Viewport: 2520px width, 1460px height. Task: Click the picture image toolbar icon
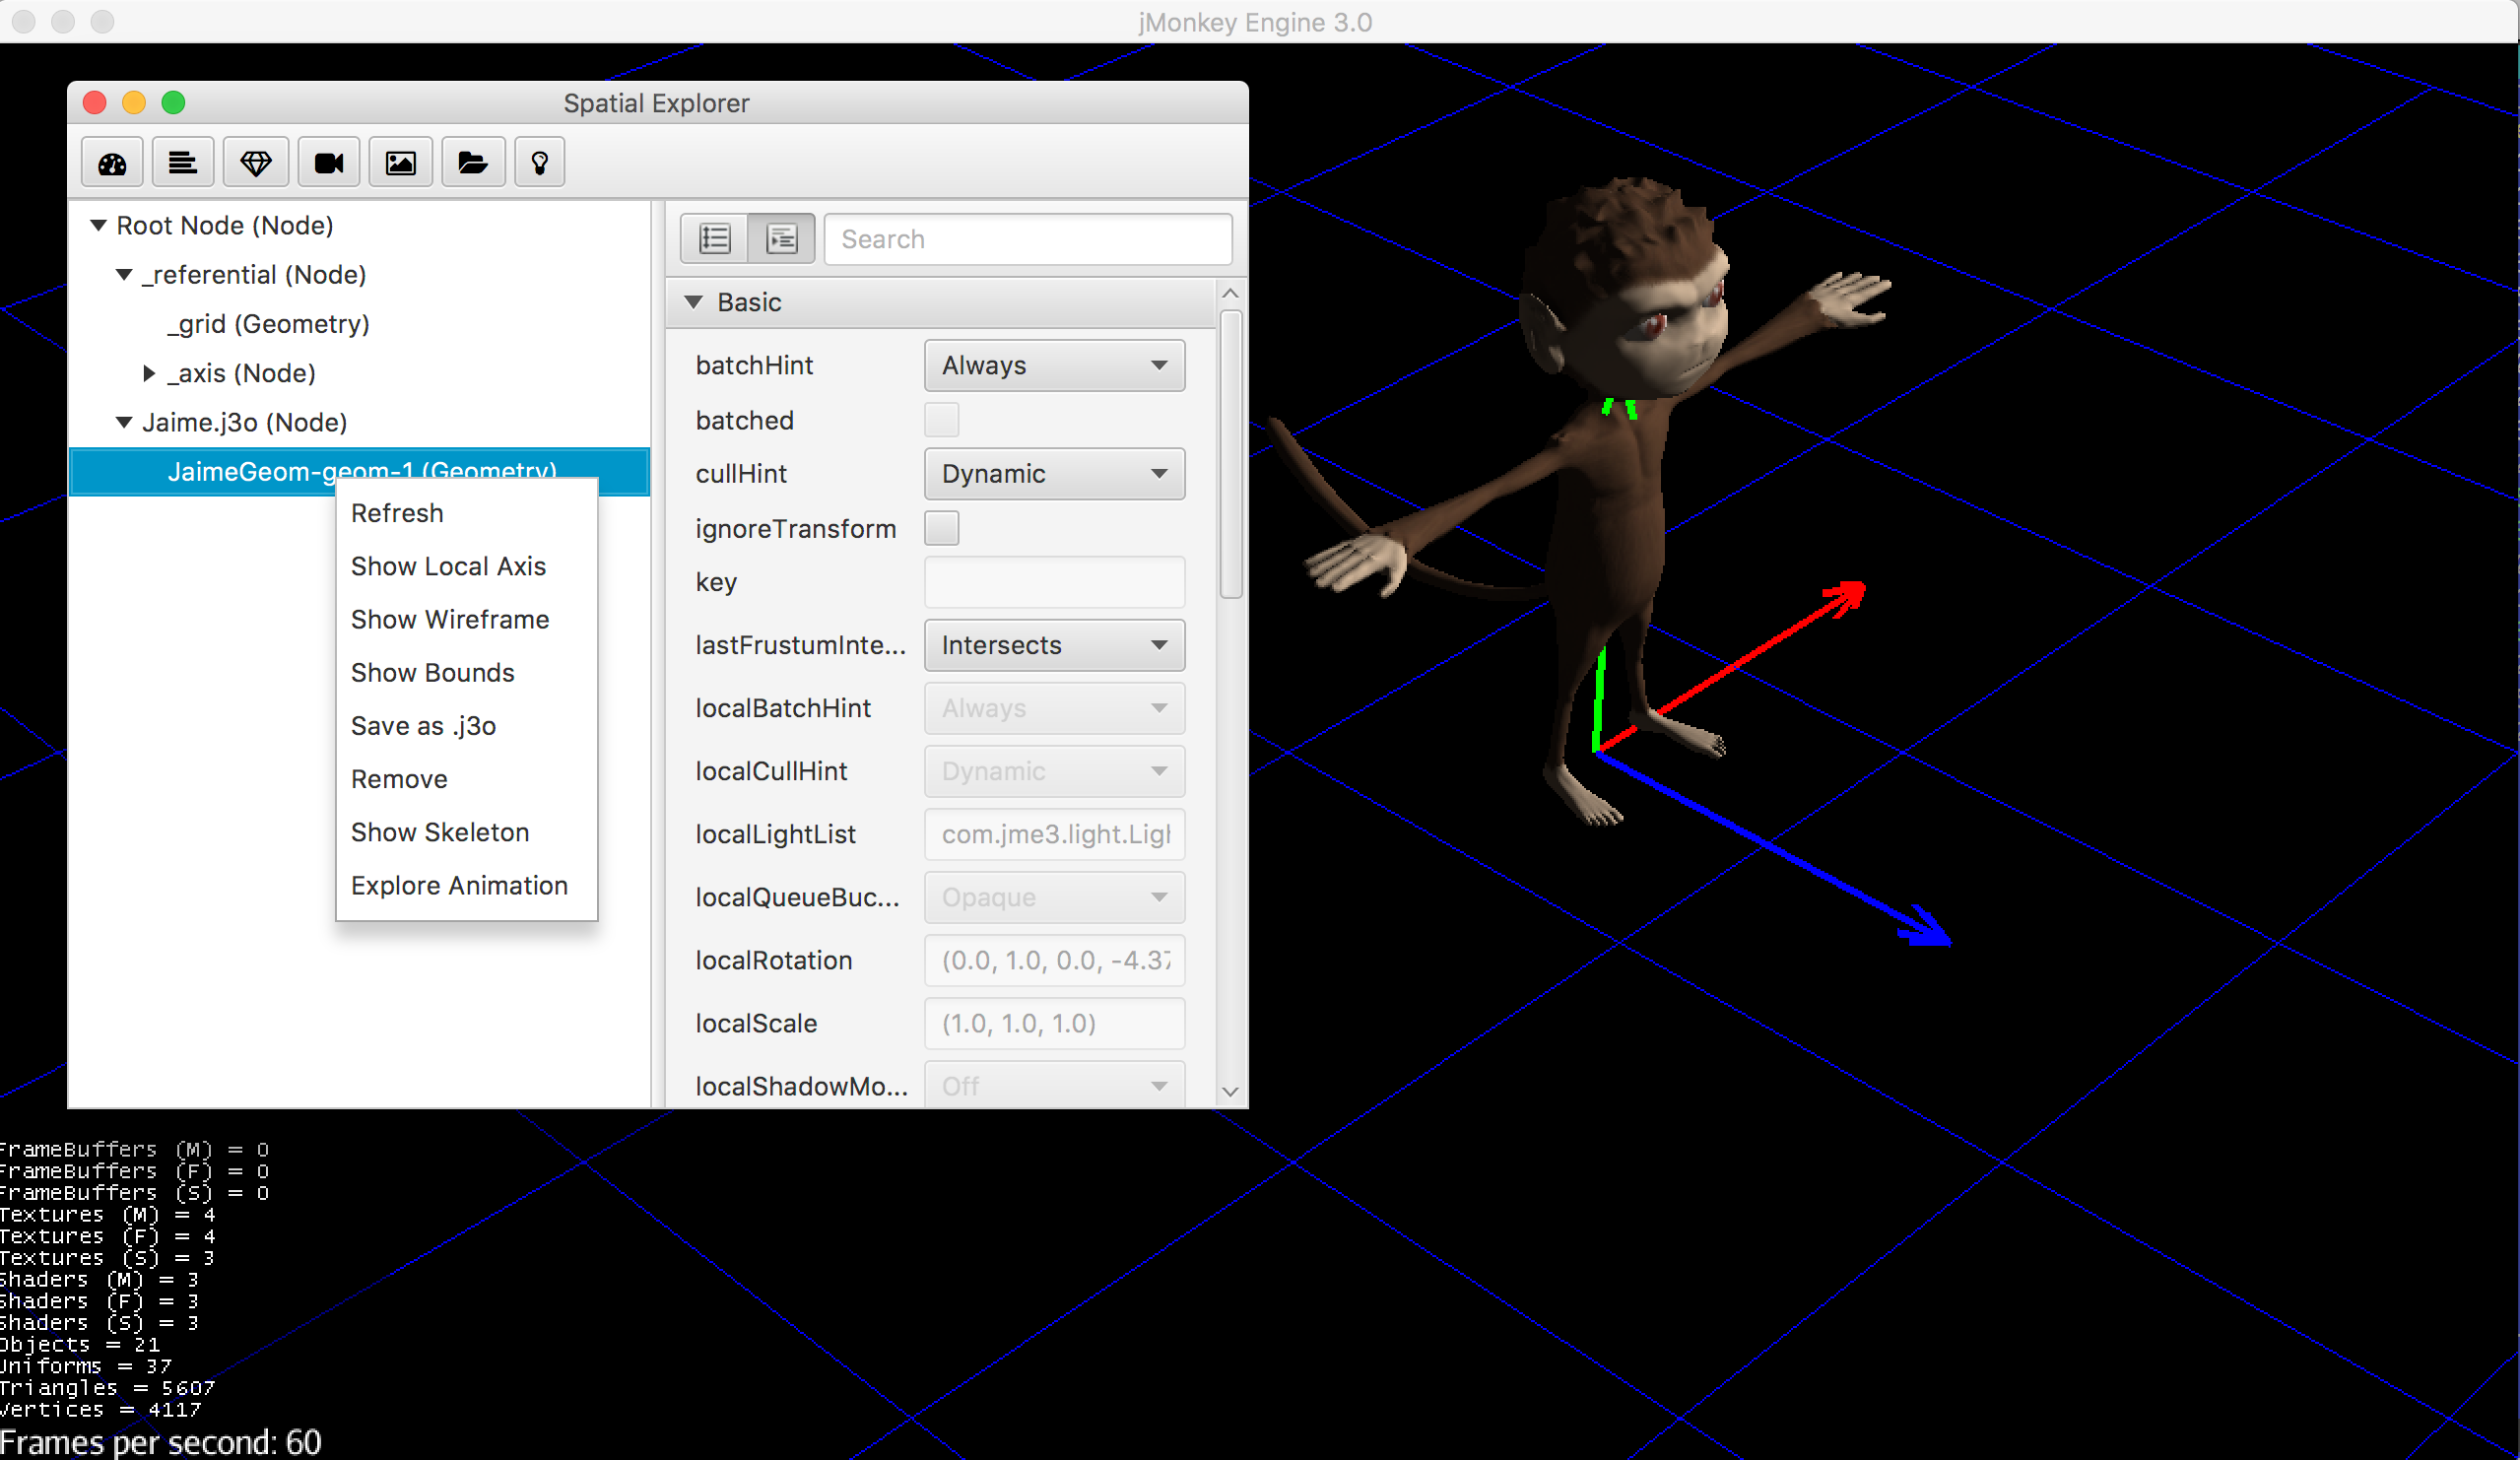[401, 163]
